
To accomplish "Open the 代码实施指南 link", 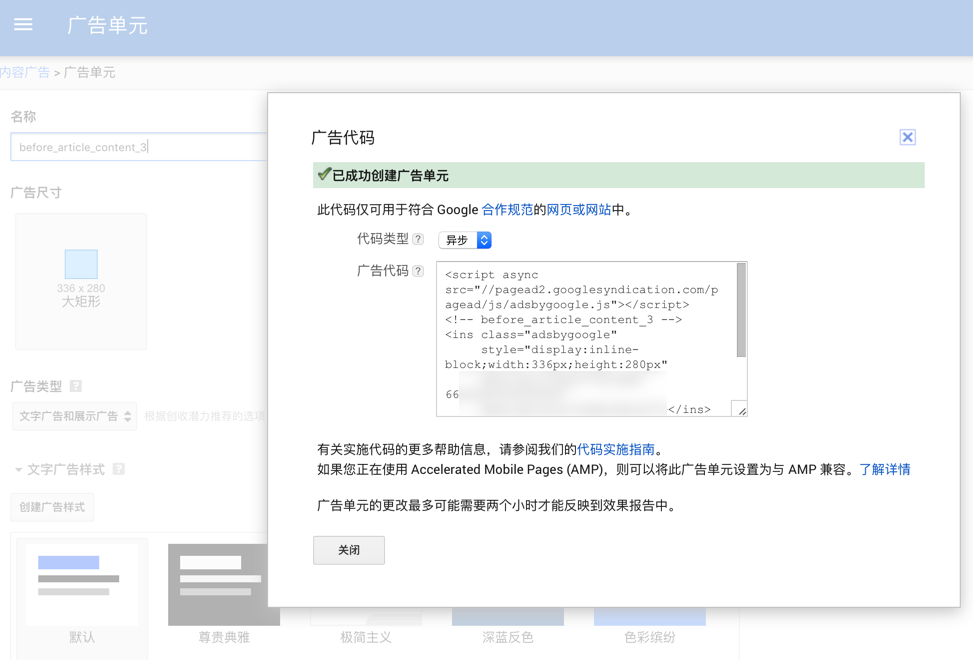I will click(616, 449).
